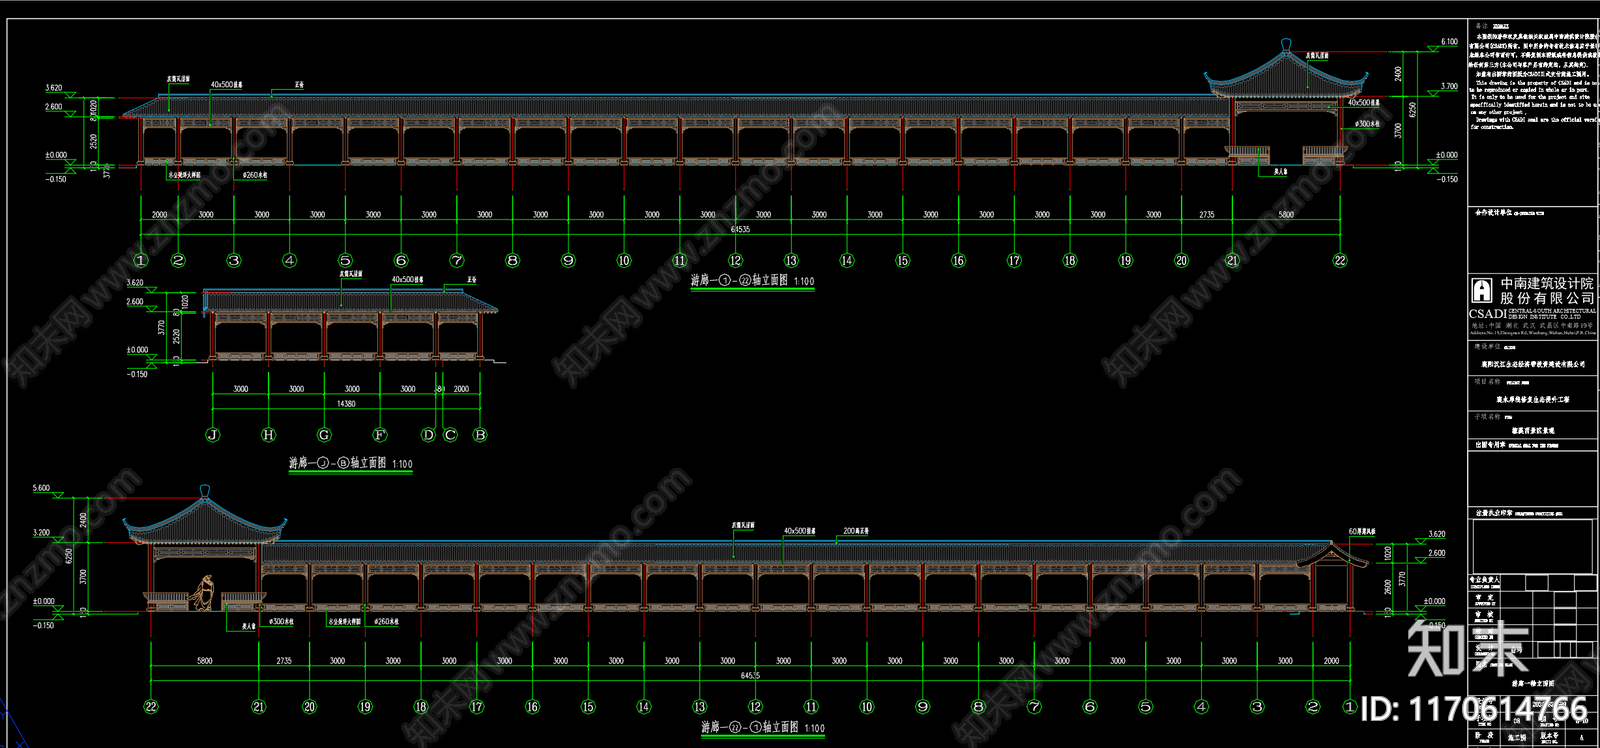Select the 3.700 elevation mark
1600x748 pixels.
(x=1449, y=87)
